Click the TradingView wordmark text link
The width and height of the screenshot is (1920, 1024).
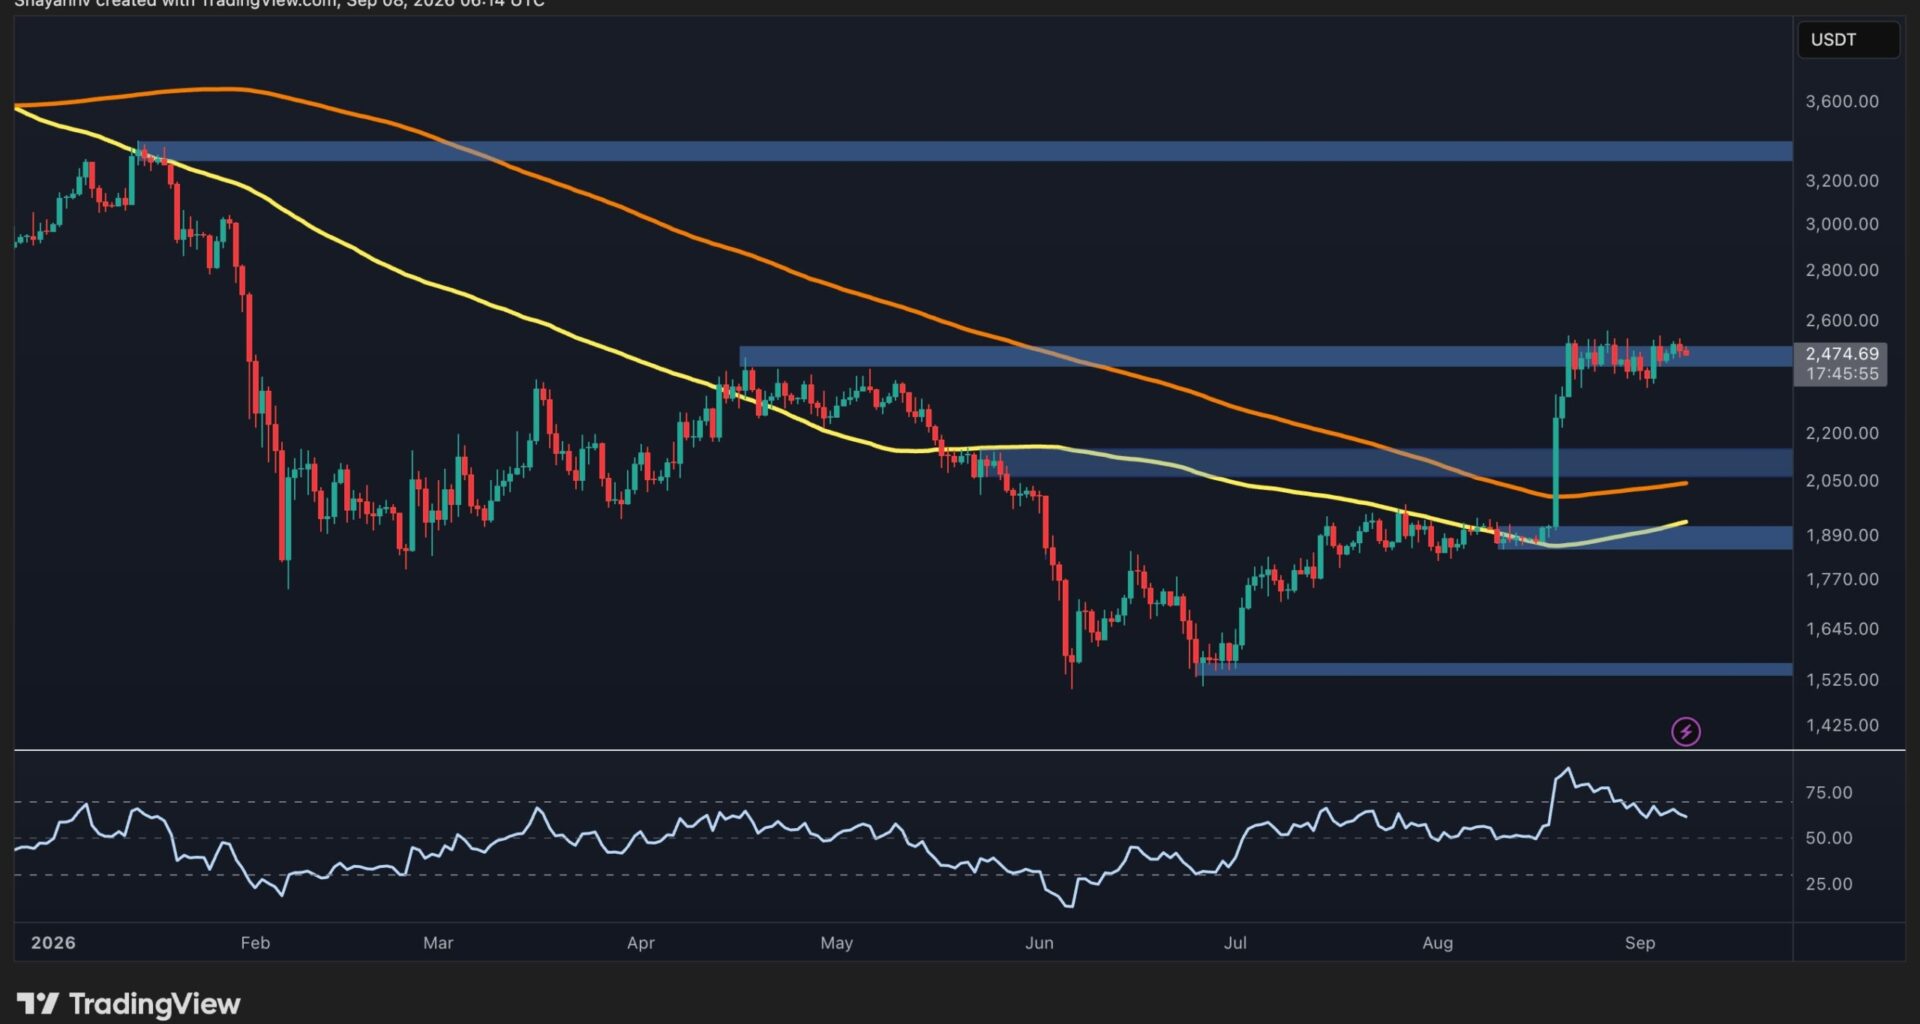[x=155, y=1004]
